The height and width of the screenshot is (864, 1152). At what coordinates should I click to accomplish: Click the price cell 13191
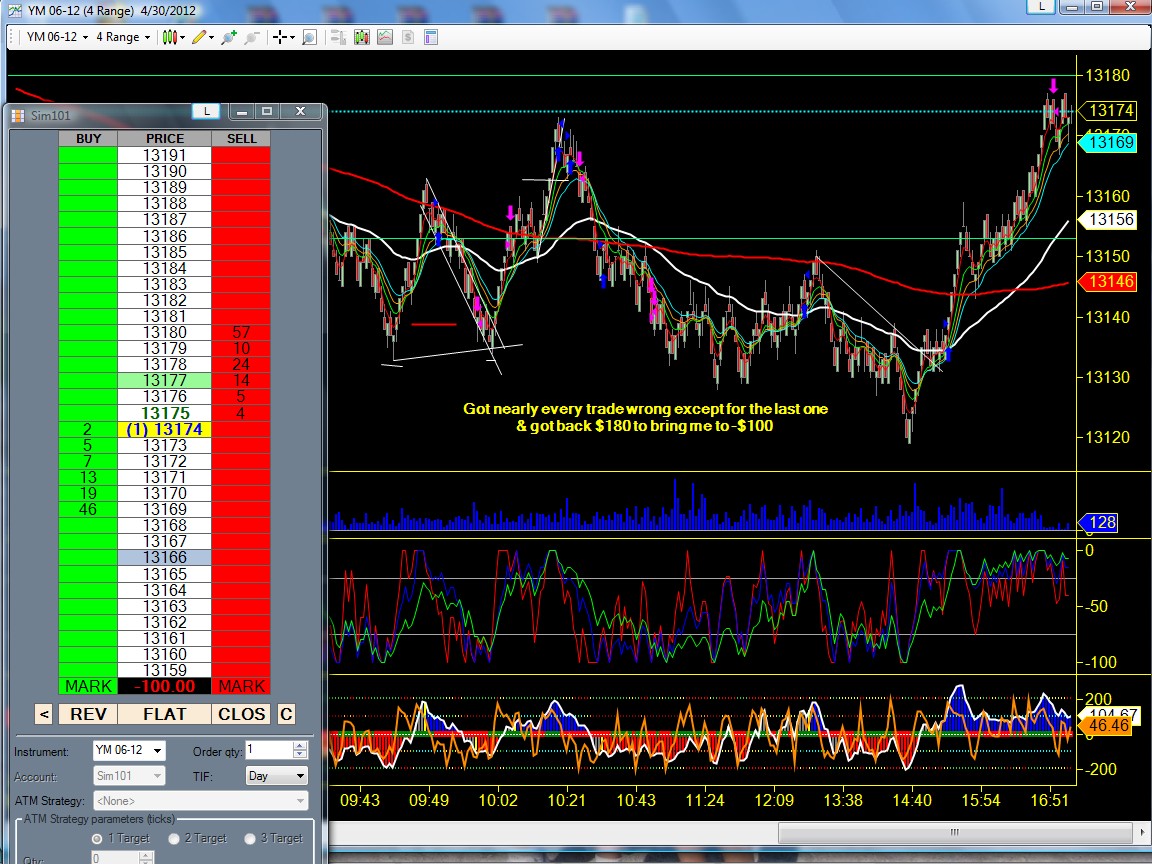[165, 155]
